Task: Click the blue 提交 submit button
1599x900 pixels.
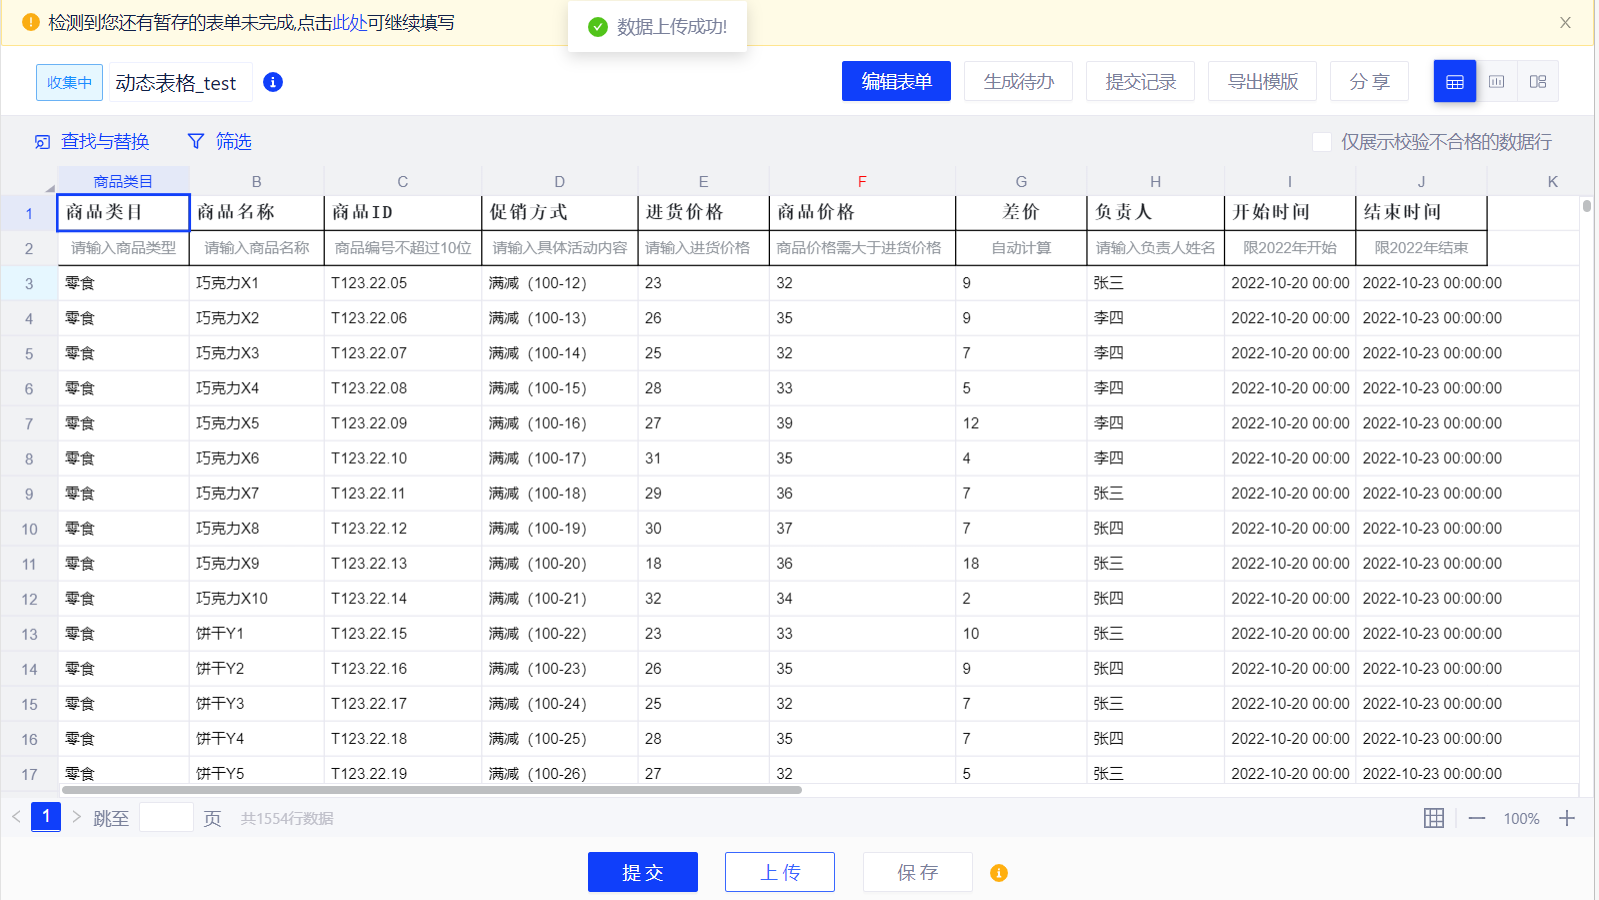Action: pyautogui.click(x=642, y=872)
